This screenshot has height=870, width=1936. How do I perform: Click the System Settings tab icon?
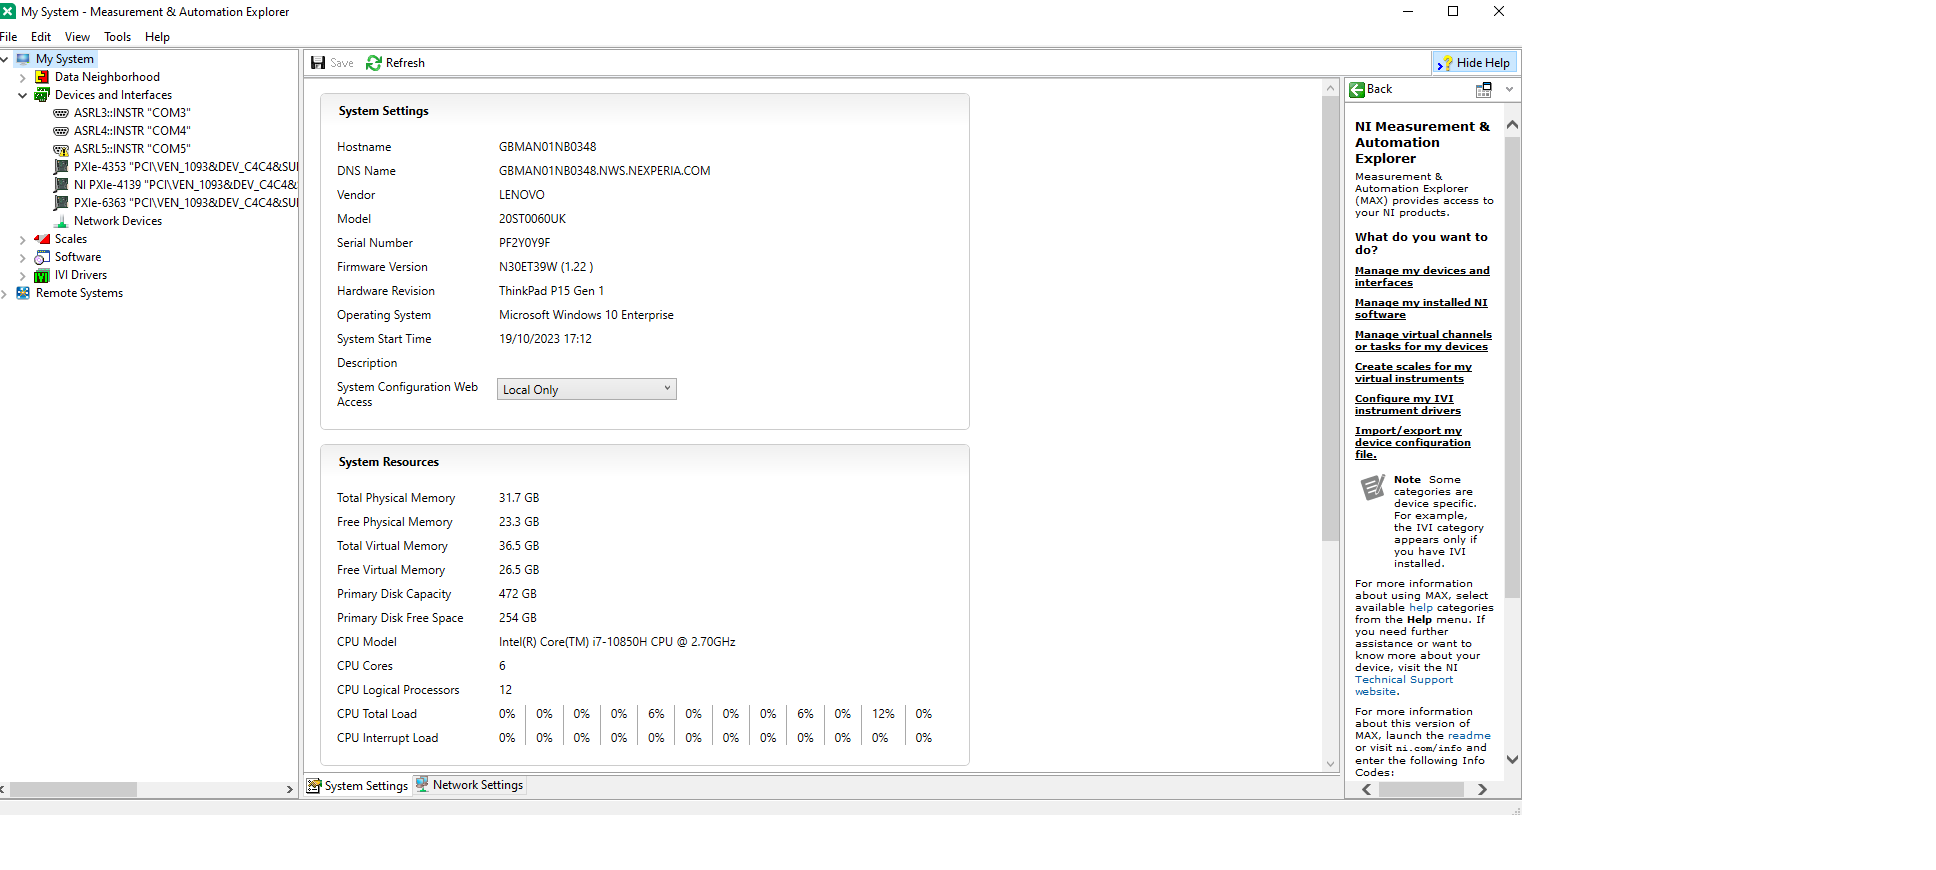(314, 785)
